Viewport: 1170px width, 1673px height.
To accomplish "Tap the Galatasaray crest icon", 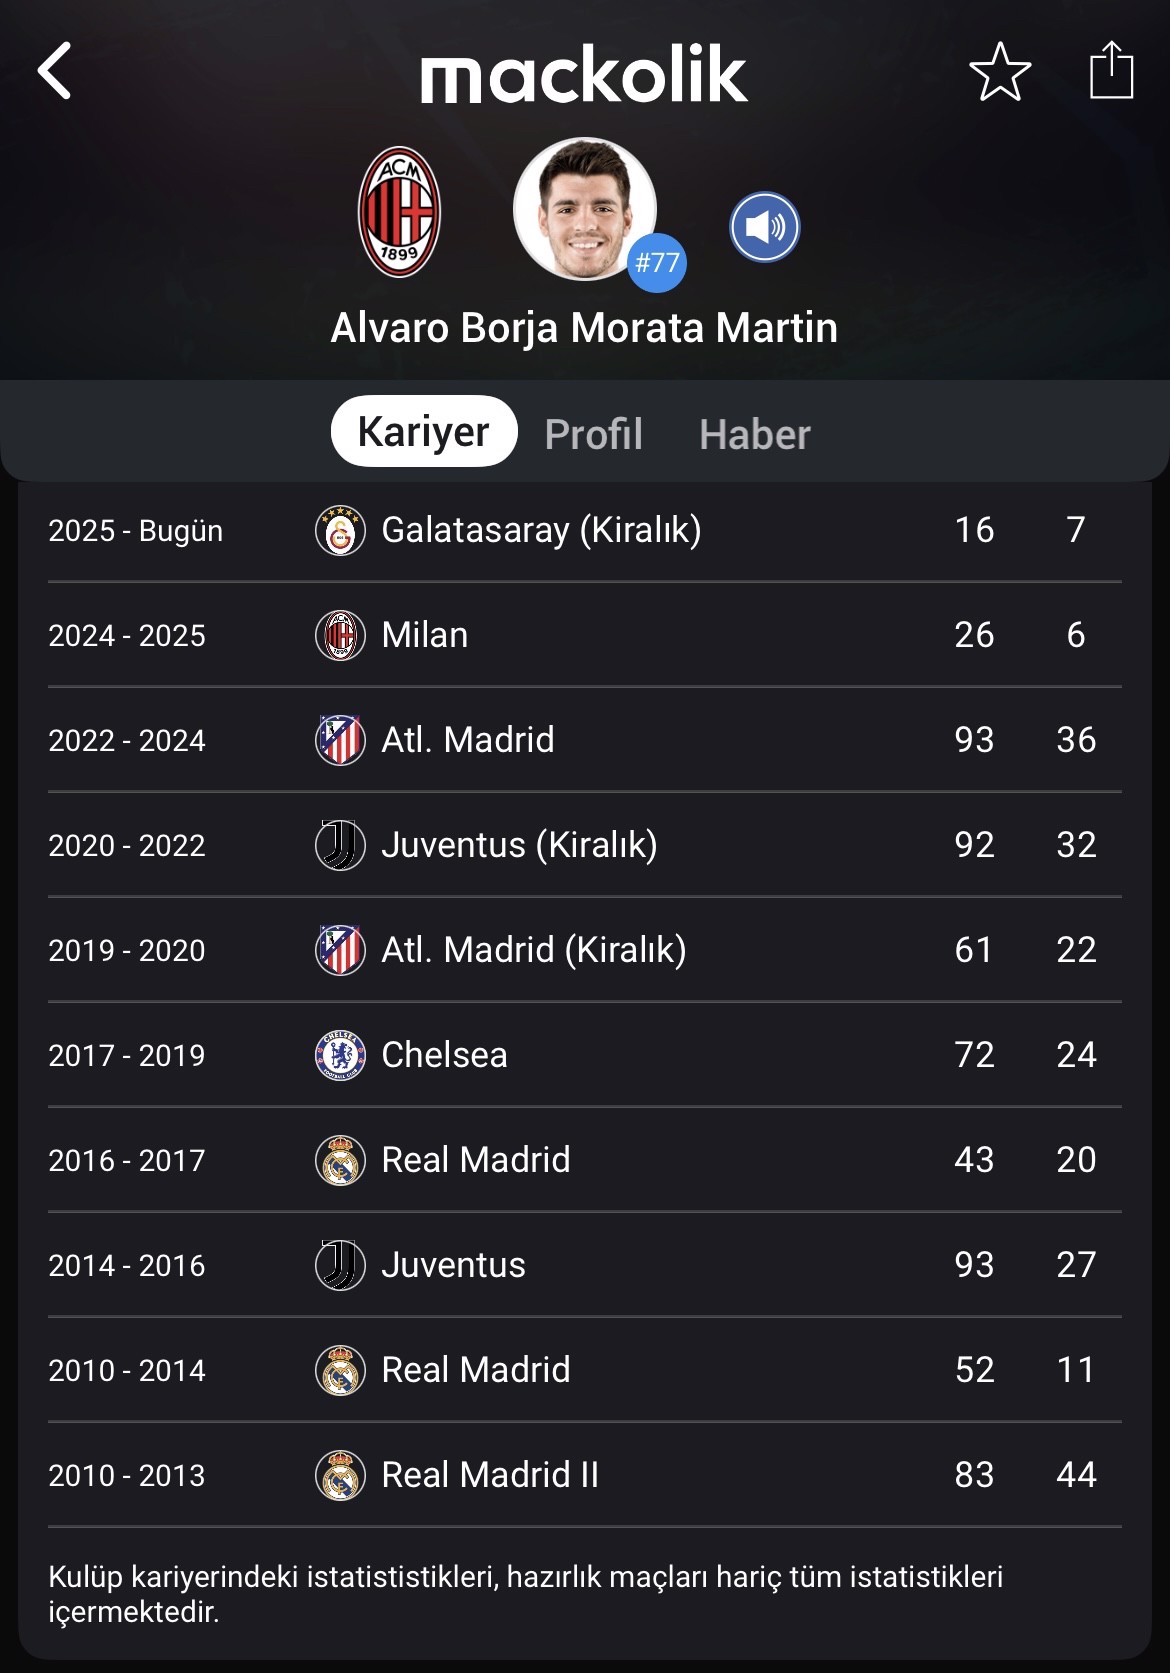I will coord(340,530).
